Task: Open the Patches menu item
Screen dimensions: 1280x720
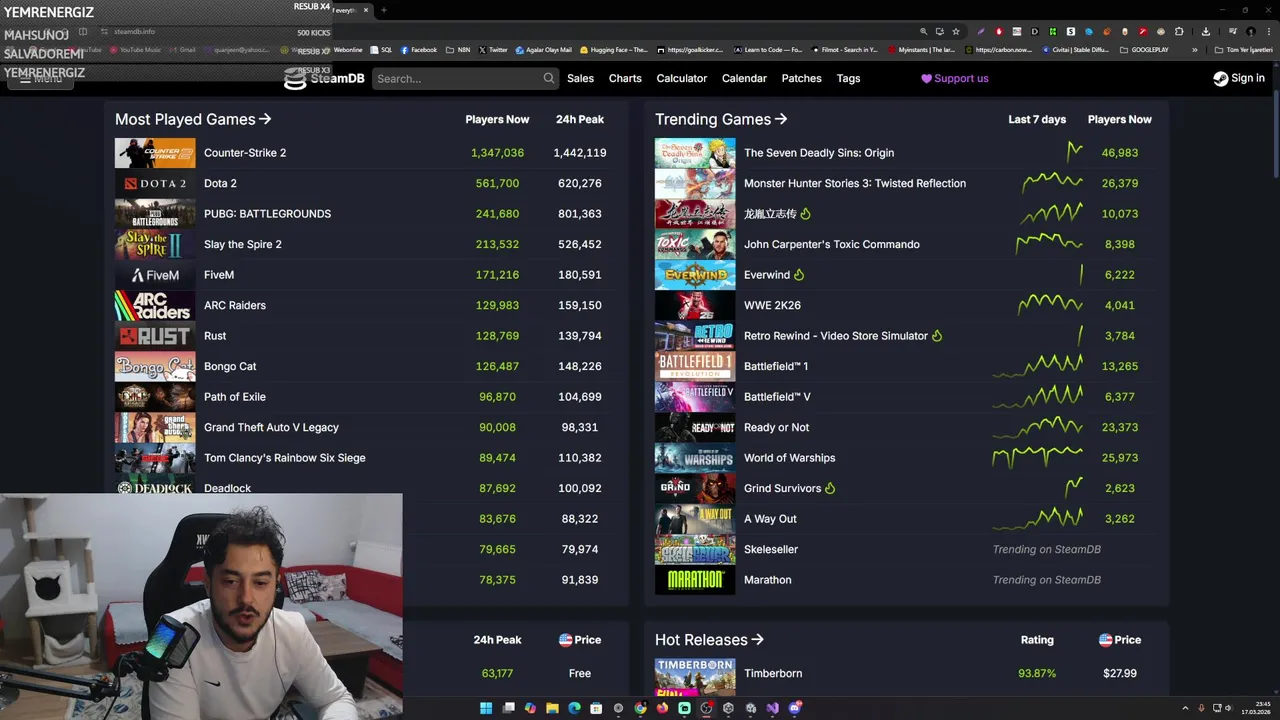Action: point(801,78)
